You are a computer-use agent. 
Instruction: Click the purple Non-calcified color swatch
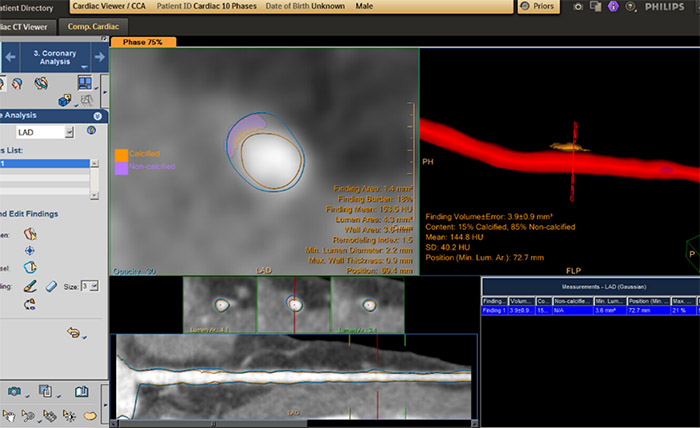pos(121,168)
